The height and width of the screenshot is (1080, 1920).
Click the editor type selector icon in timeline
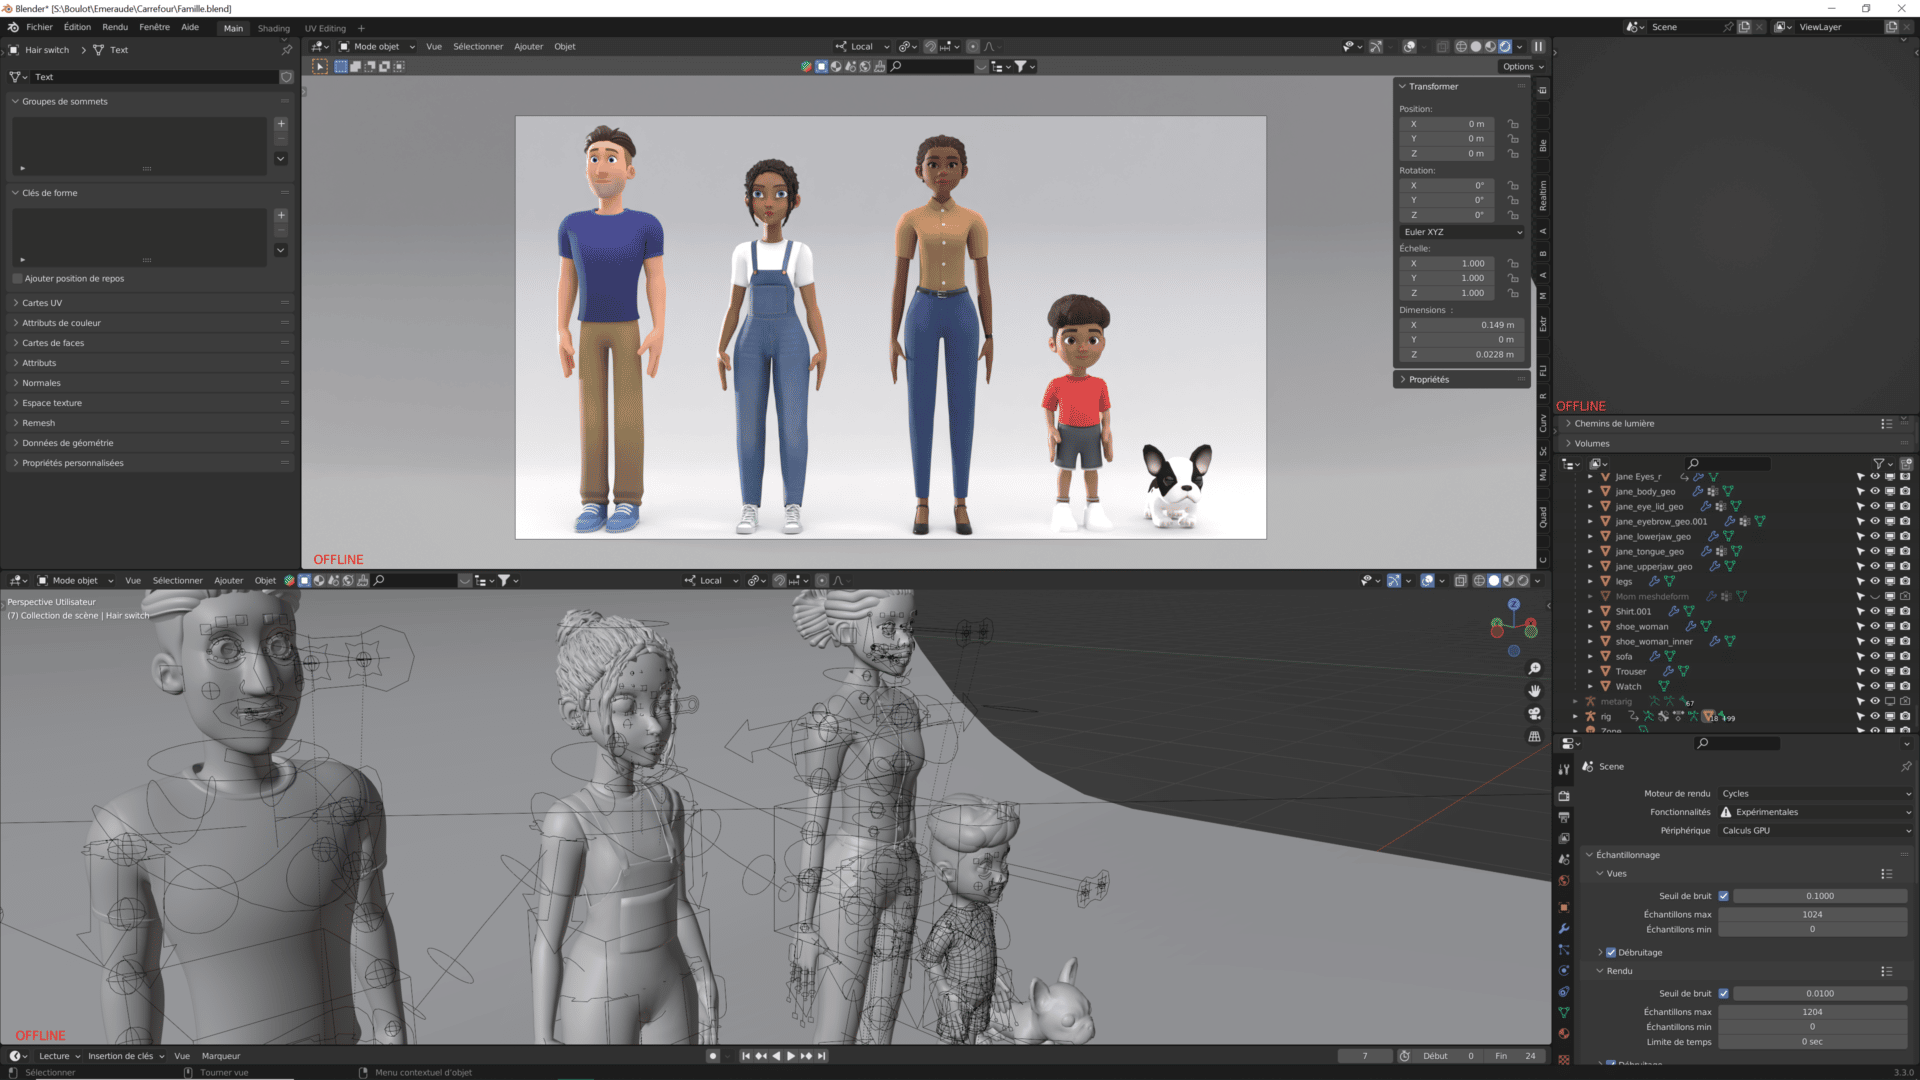(16, 1056)
